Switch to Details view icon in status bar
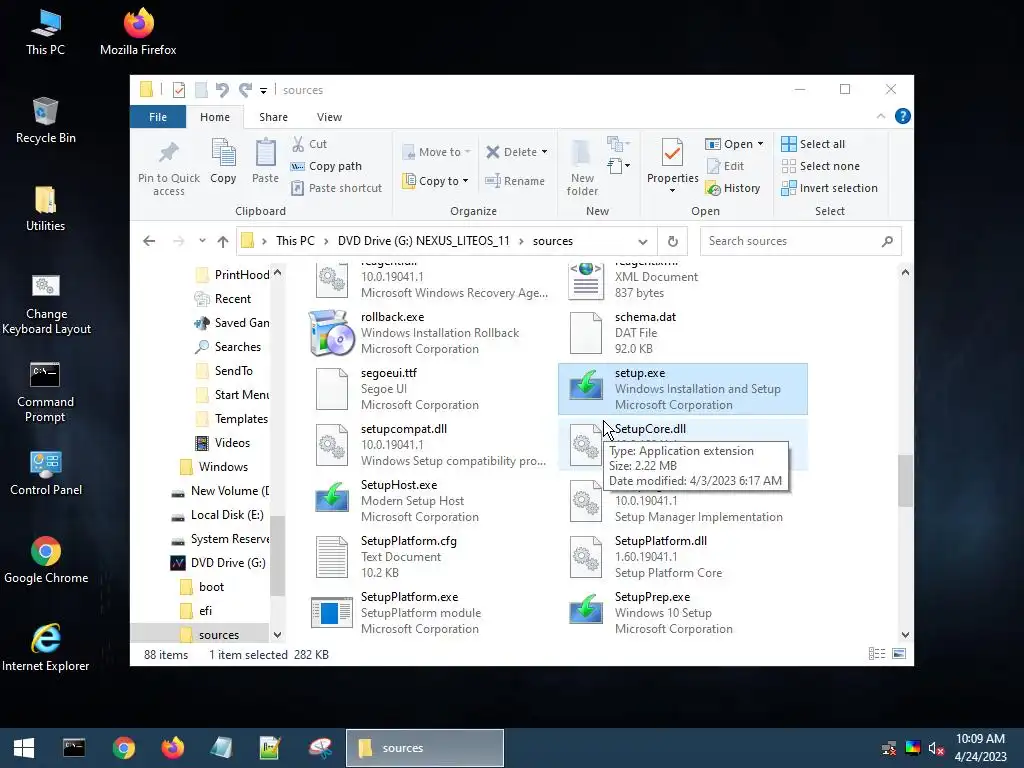The image size is (1024, 768). [x=877, y=654]
